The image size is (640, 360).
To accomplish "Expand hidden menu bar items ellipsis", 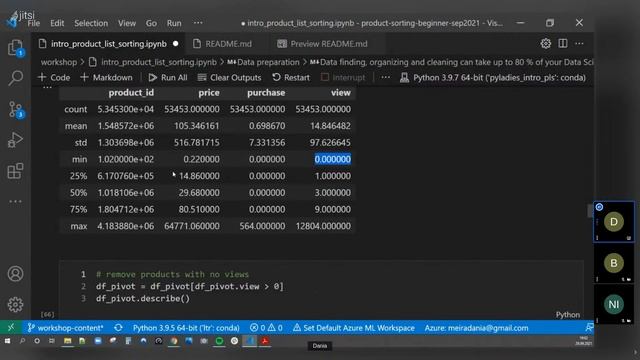I will coord(198,23).
